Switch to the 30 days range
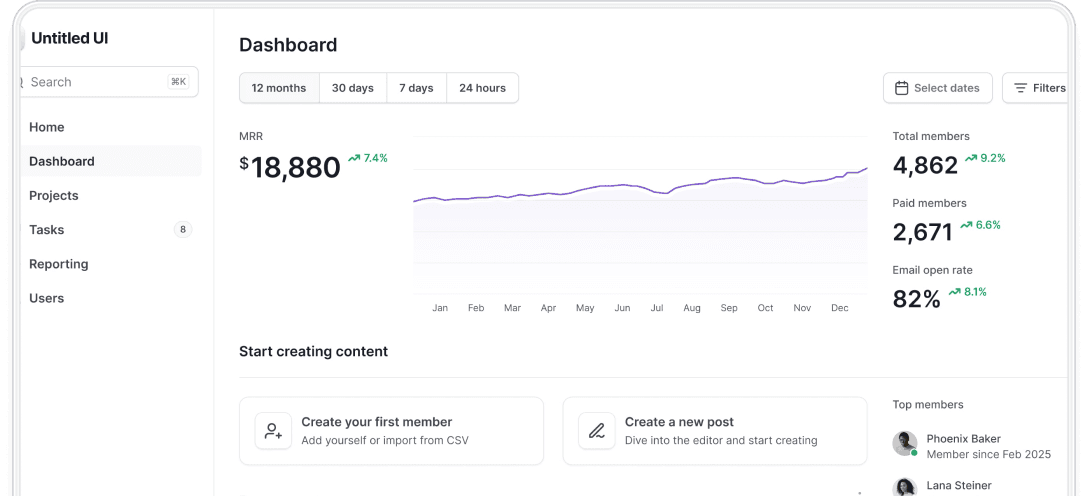This screenshot has width=1088, height=496. click(353, 88)
